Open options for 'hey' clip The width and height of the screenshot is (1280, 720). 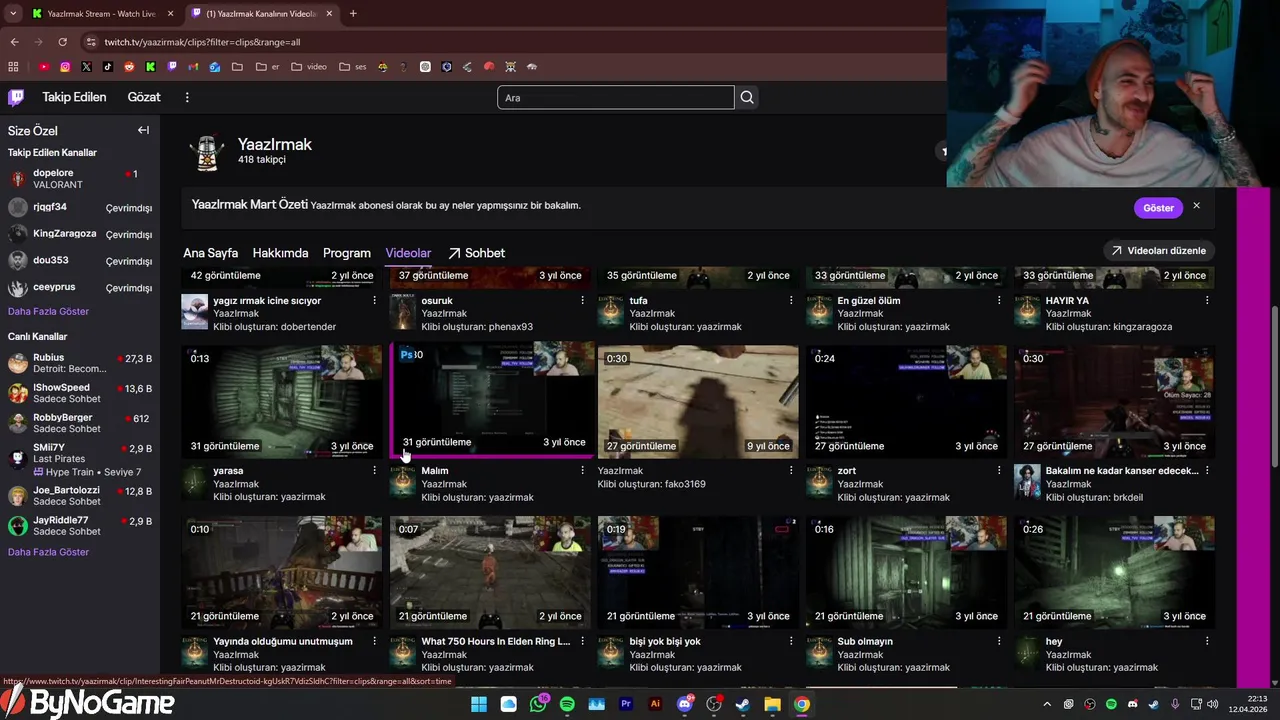(1207, 641)
